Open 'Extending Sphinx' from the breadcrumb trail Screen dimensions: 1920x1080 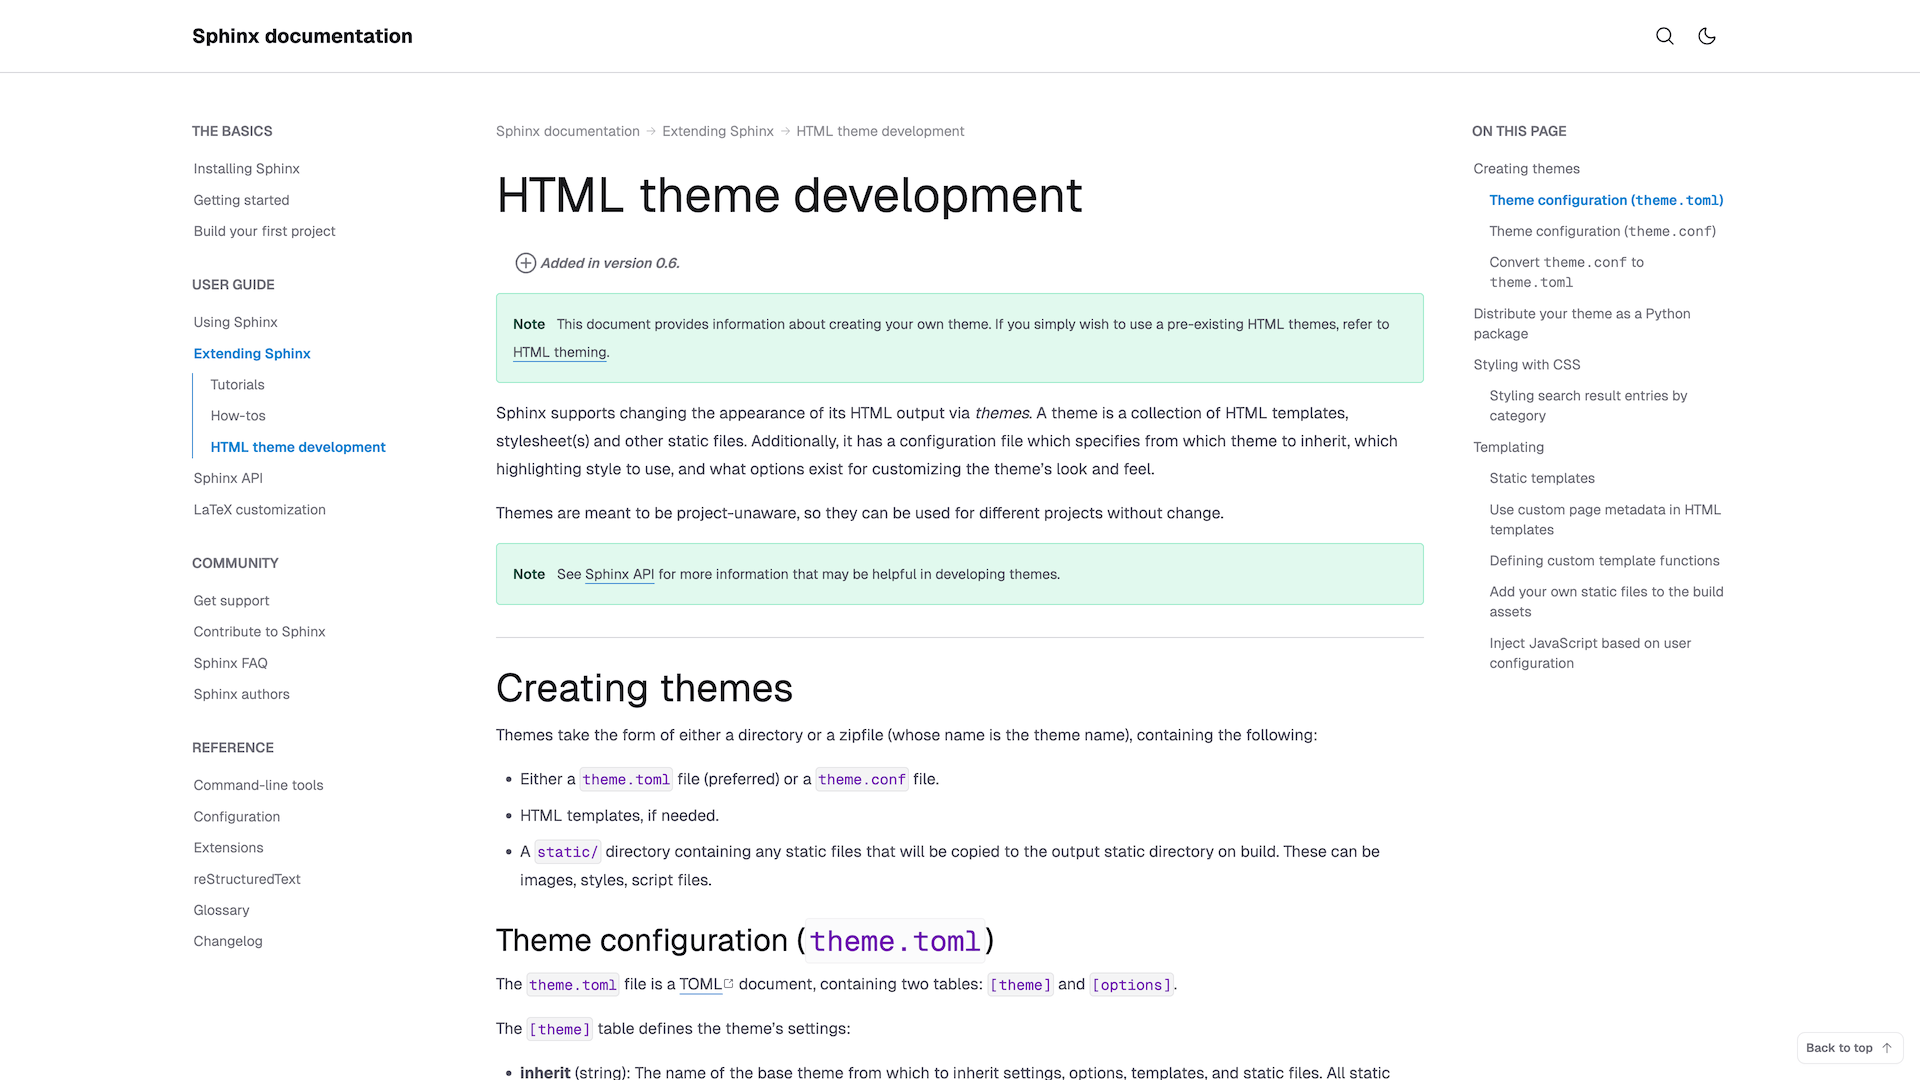pyautogui.click(x=717, y=131)
